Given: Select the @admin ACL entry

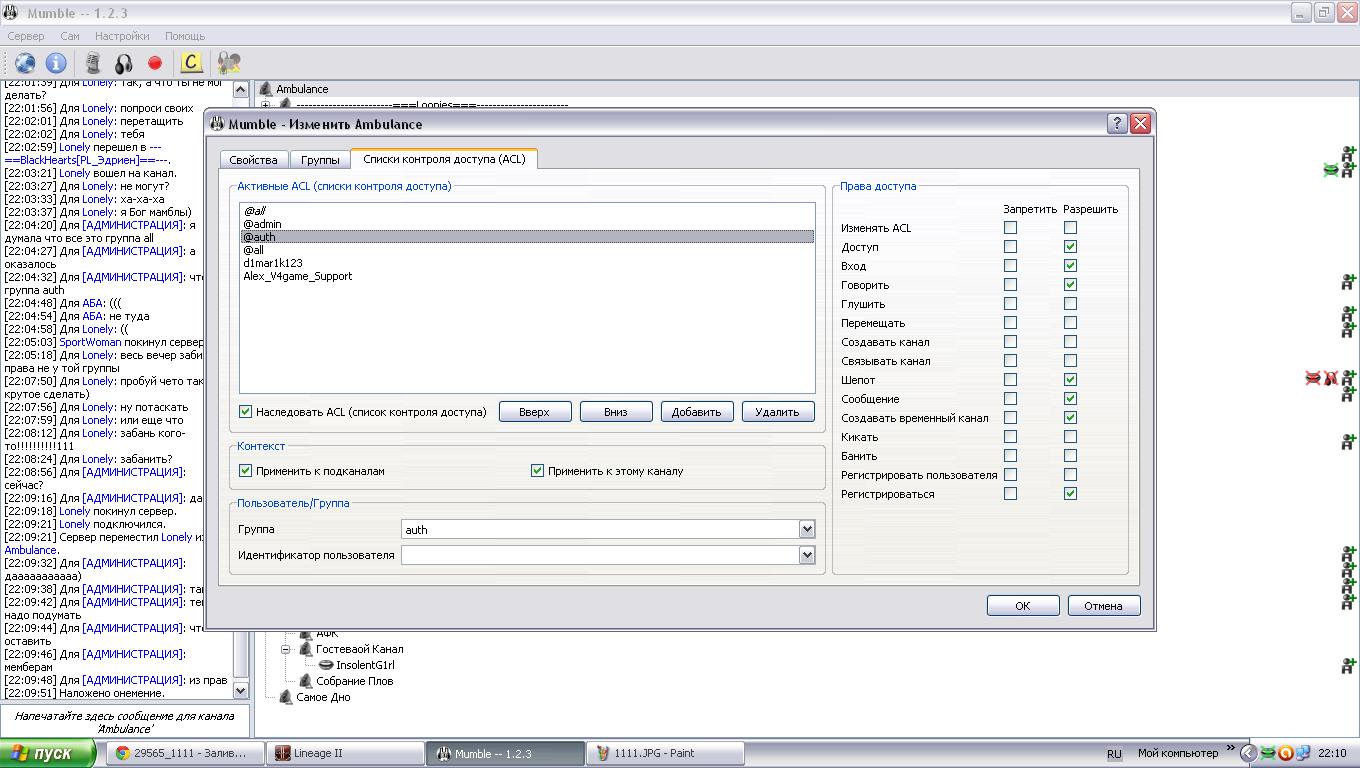Looking at the screenshot, I should [x=528, y=224].
